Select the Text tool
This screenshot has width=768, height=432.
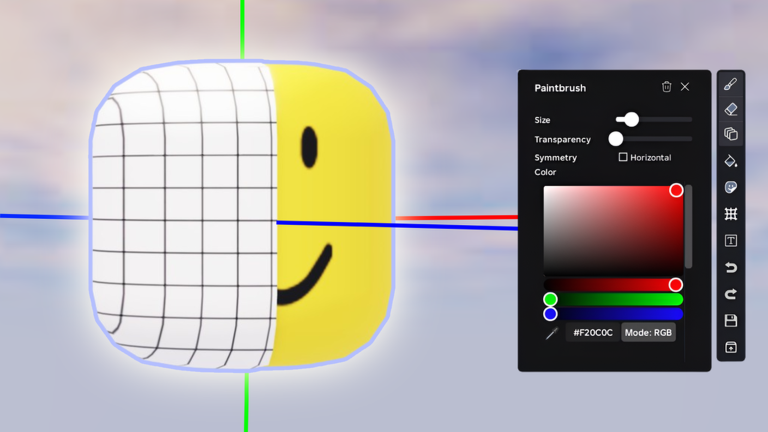tap(730, 240)
